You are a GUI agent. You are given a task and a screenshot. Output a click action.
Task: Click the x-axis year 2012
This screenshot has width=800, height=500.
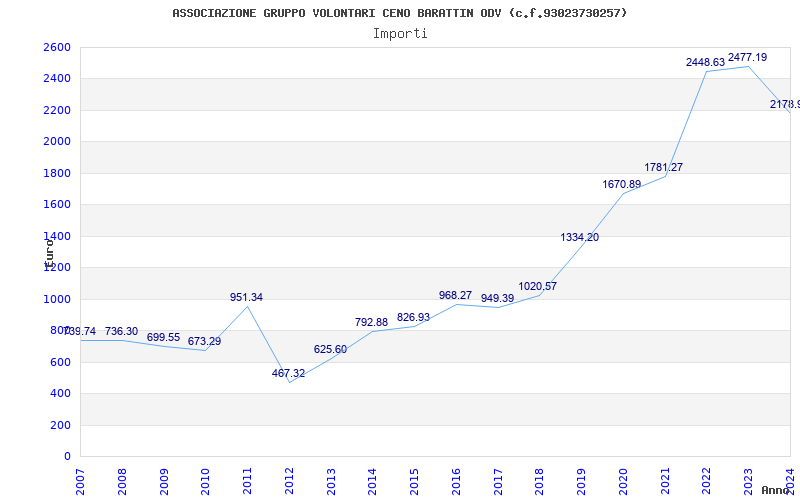[x=289, y=482]
